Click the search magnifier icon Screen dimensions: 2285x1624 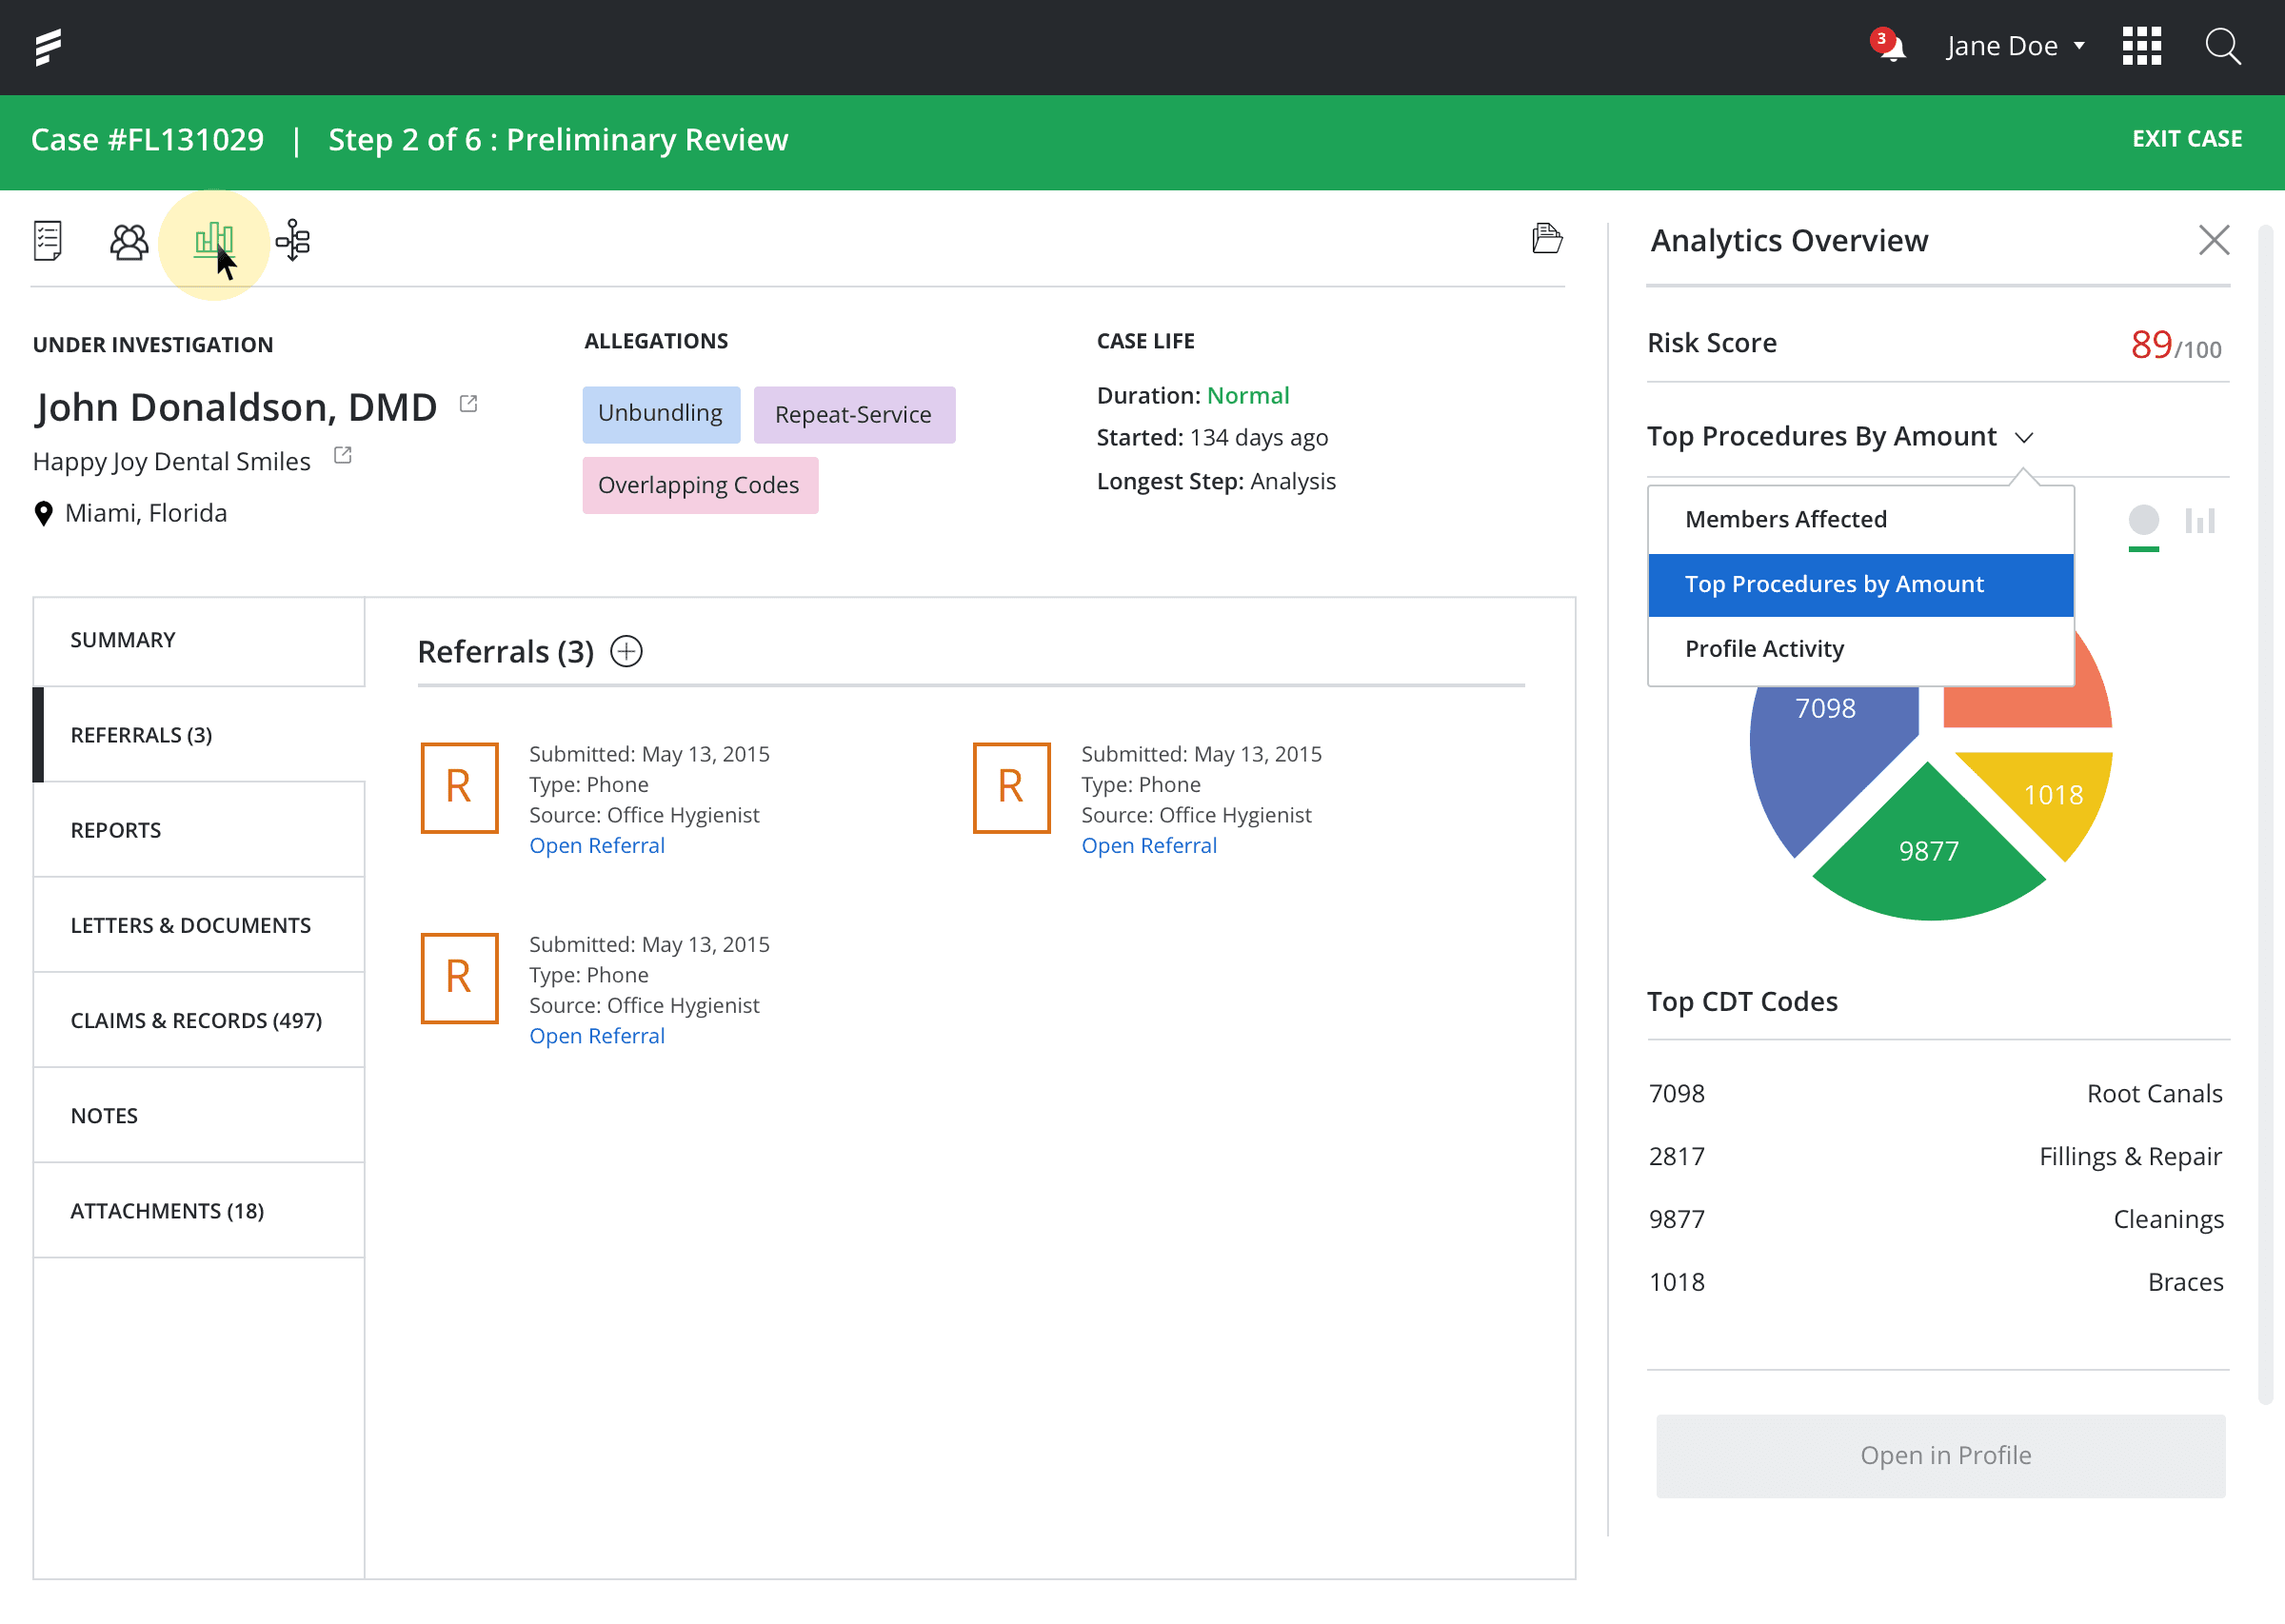click(2223, 46)
